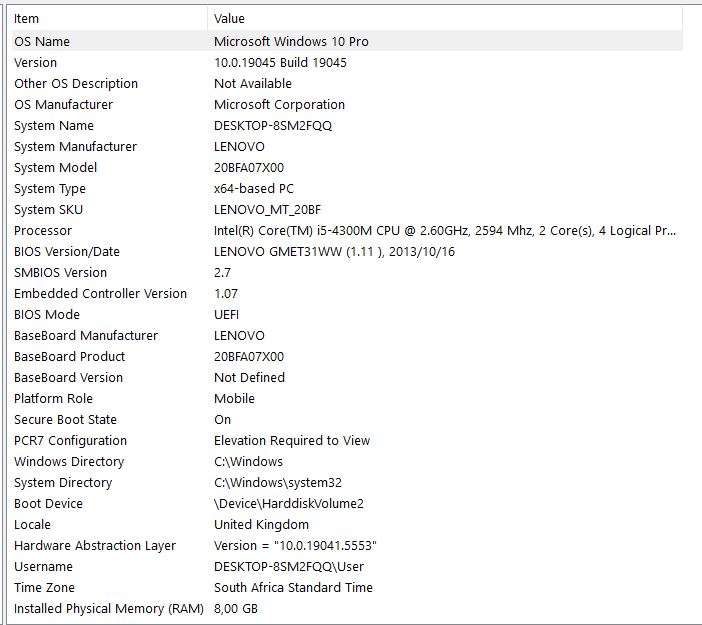Click the \Device\HarddiskVolume2 value
The image size is (702, 625).
pos(289,505)
